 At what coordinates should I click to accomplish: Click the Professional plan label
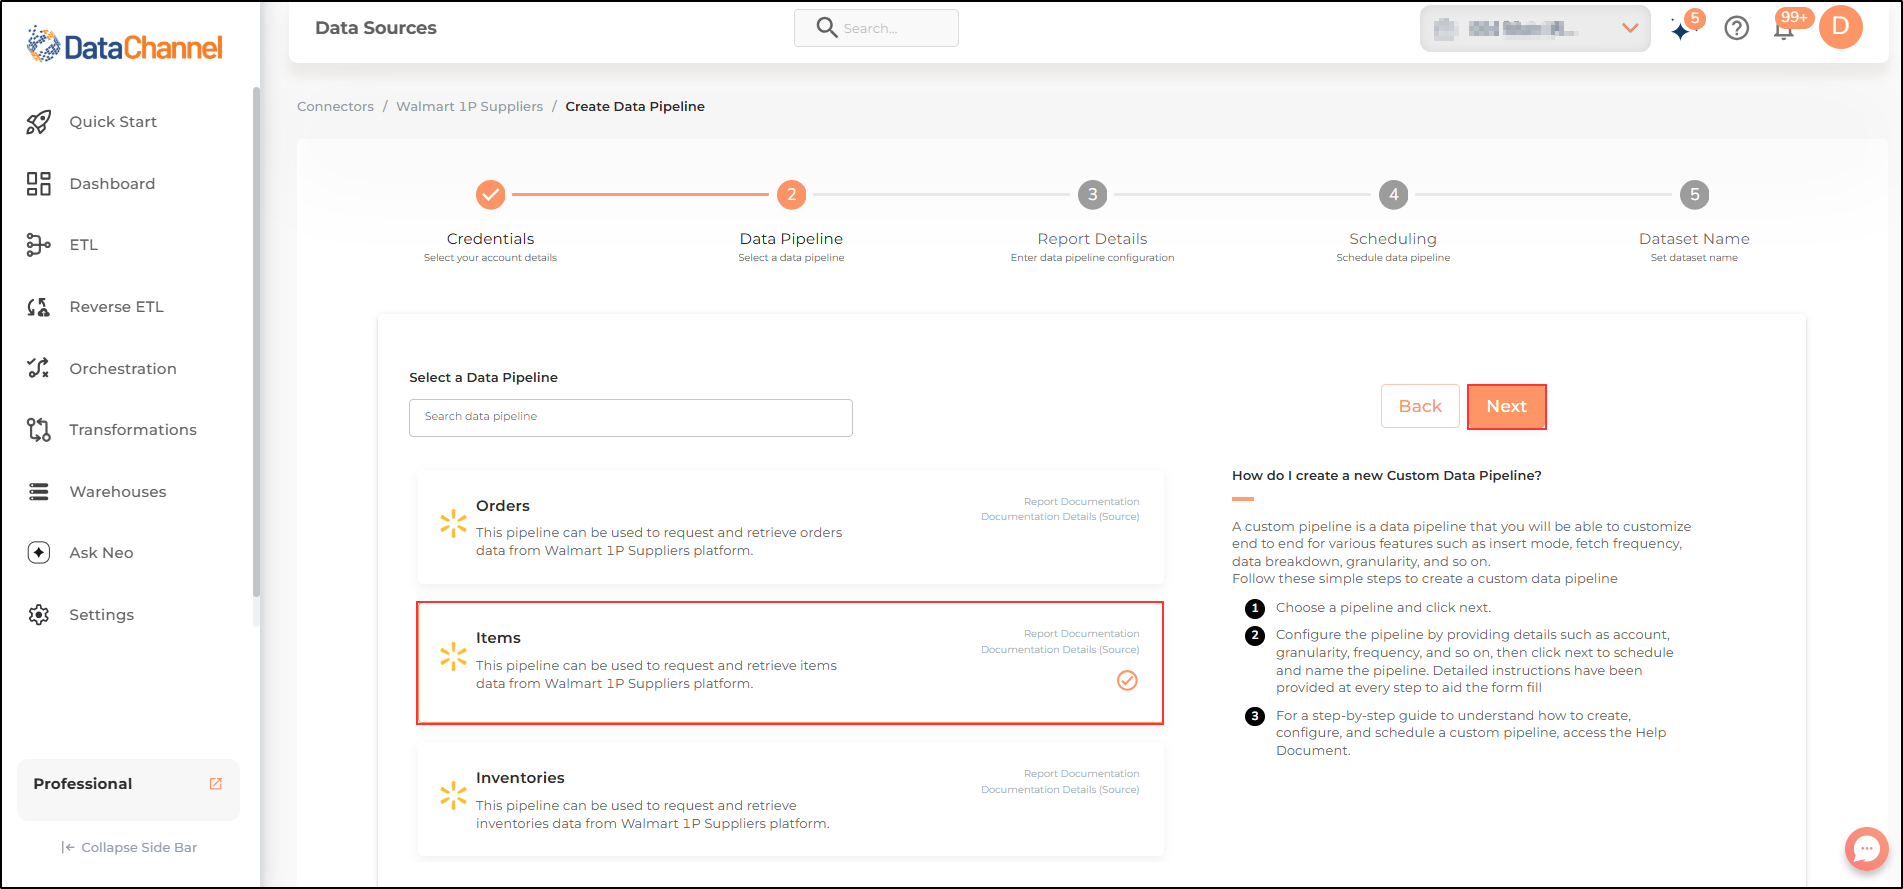(83, 784)
